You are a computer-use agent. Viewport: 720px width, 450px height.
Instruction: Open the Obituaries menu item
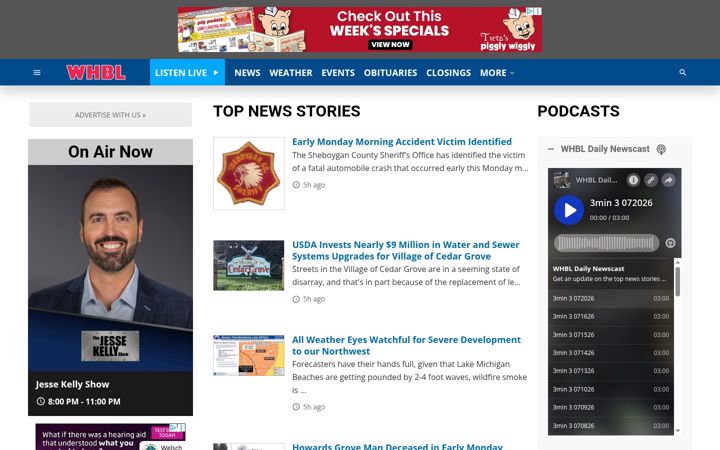coord(390,73)
